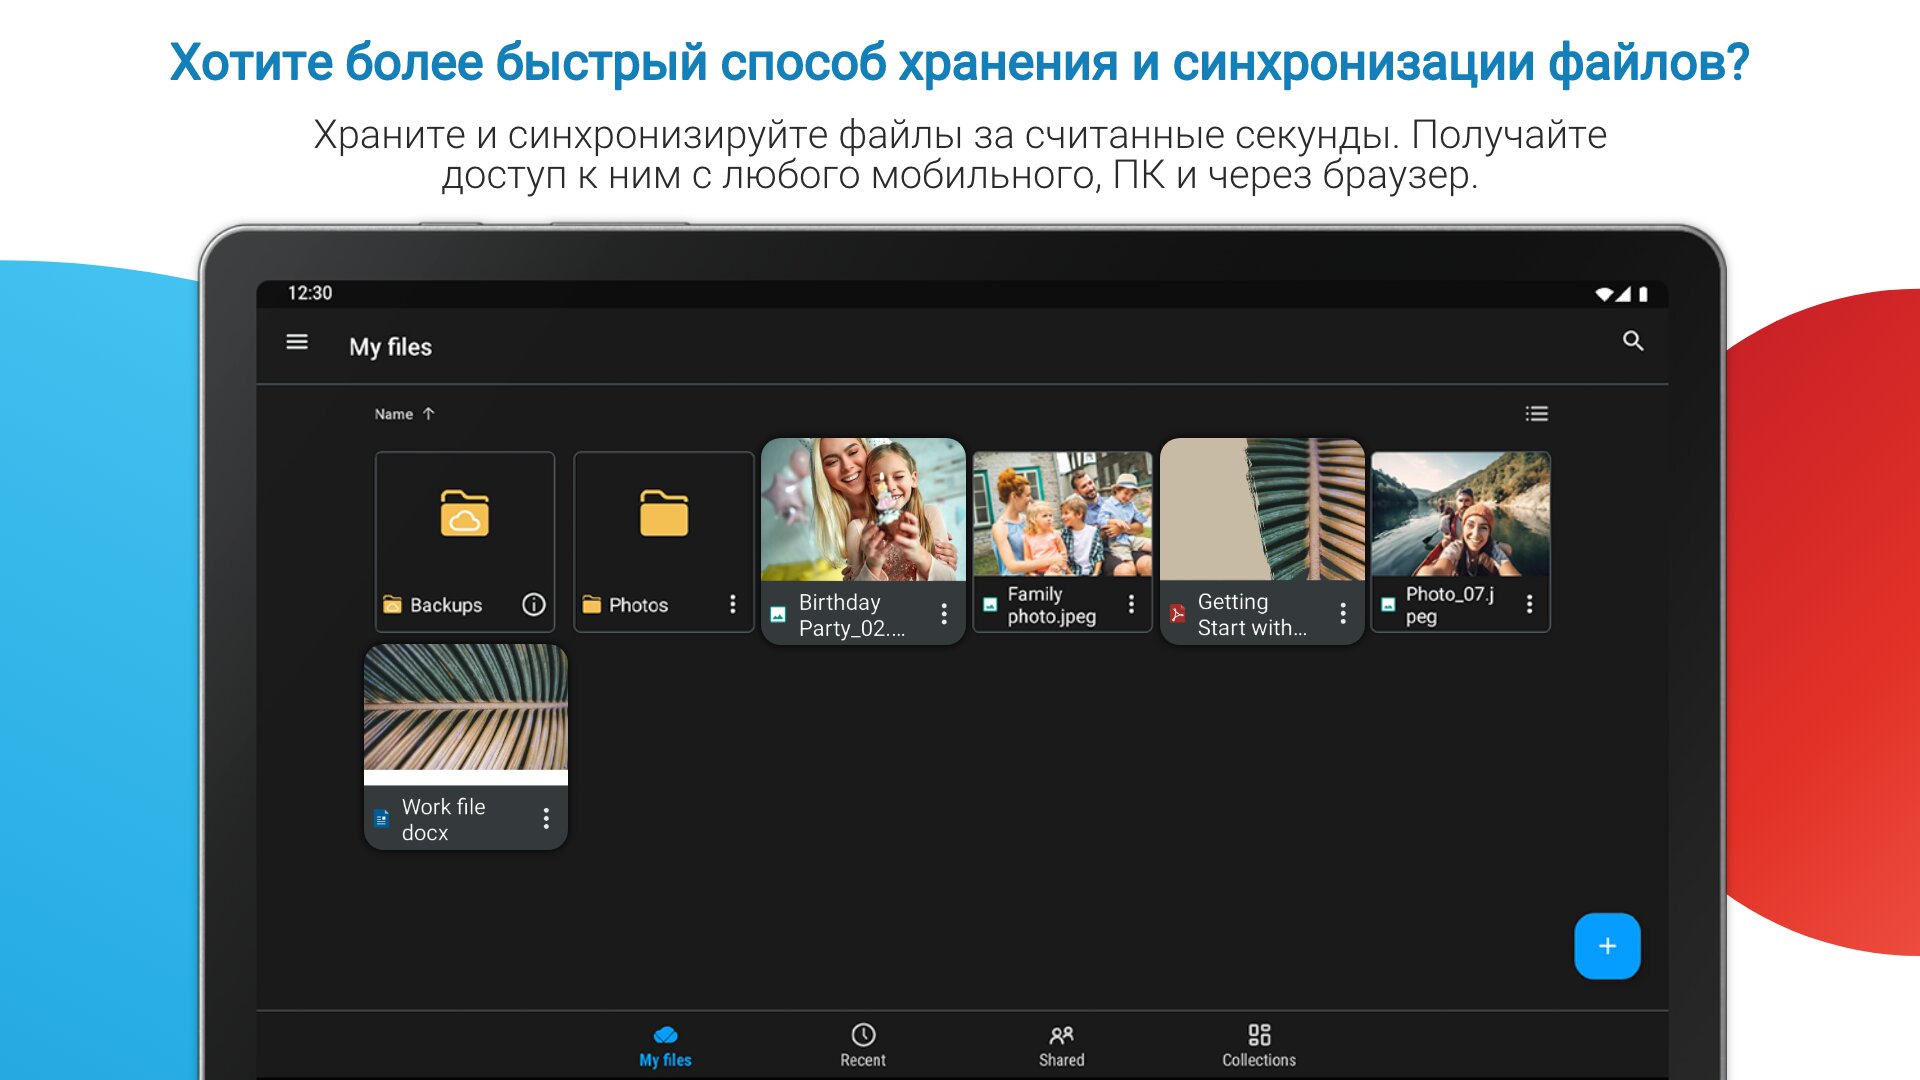Open Birthday Party photo thumbnail
Screen dimensions: 1920x1080
[x=863, y=510]
